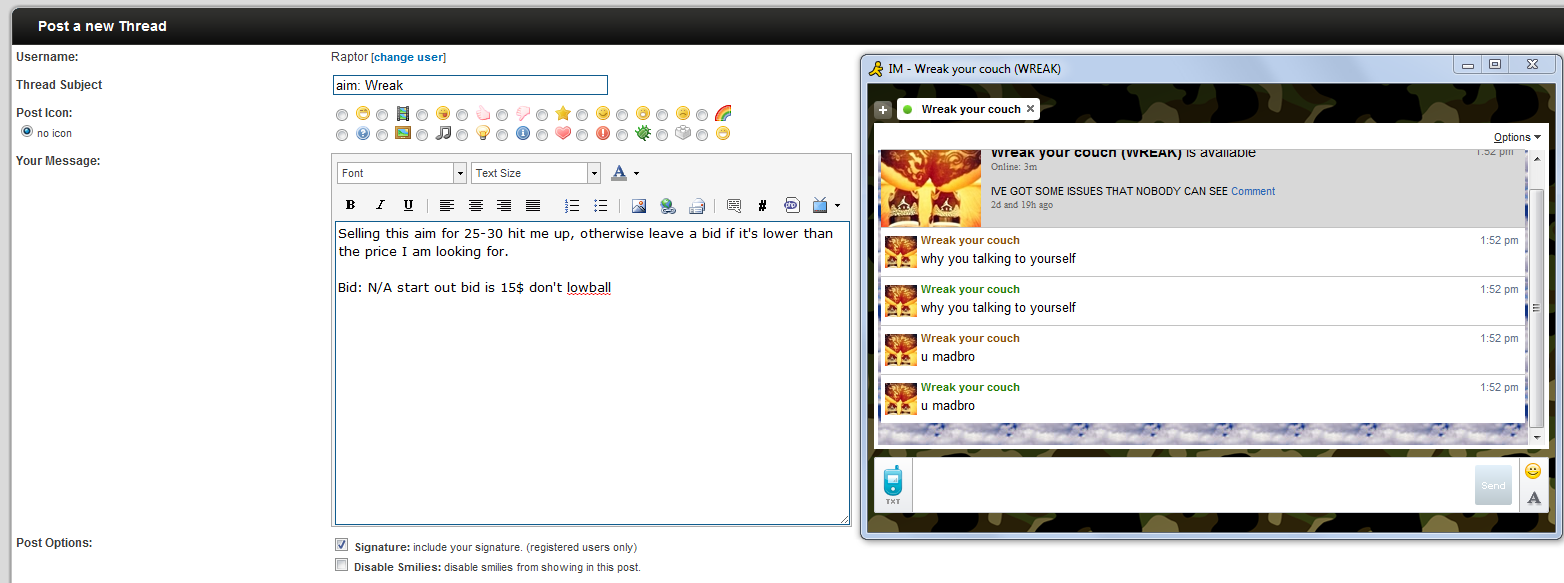This screenshot has height=583, width=1564.
Task: Click the insert email address icon
Action: click(696, 206)
